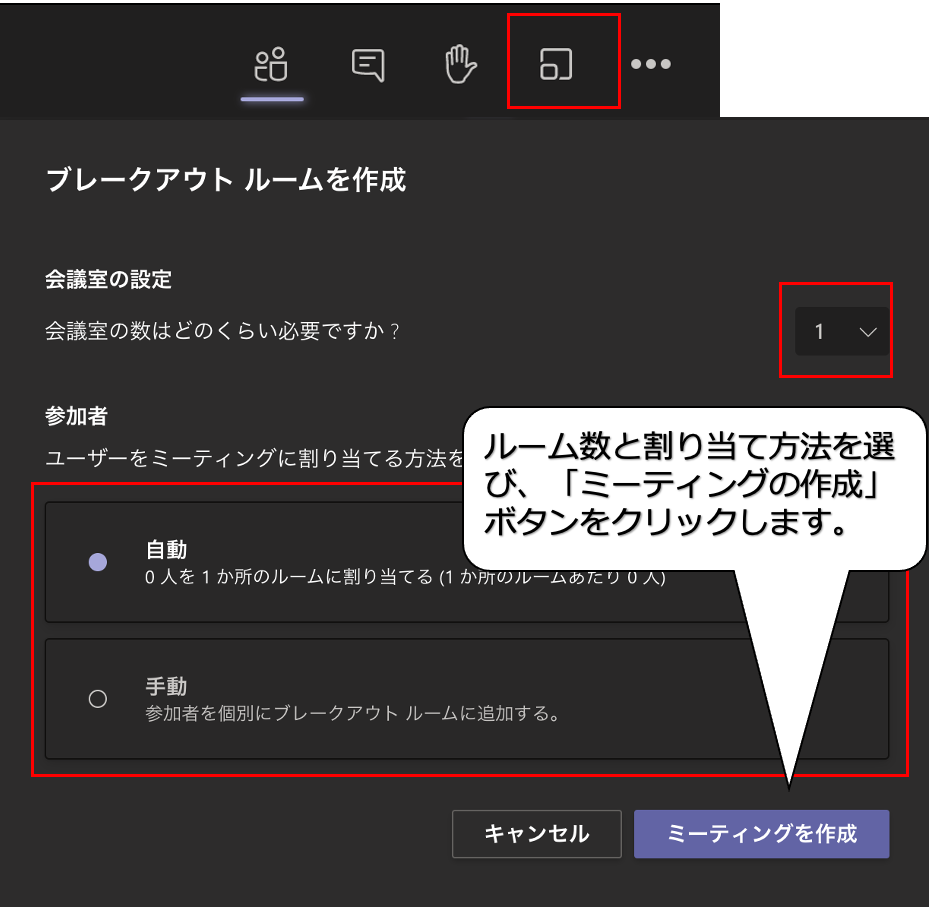The width and height of the screenshot is (932, 910).
Task: Click the 会議室の数 question label
Action: (x=222, y=331)
